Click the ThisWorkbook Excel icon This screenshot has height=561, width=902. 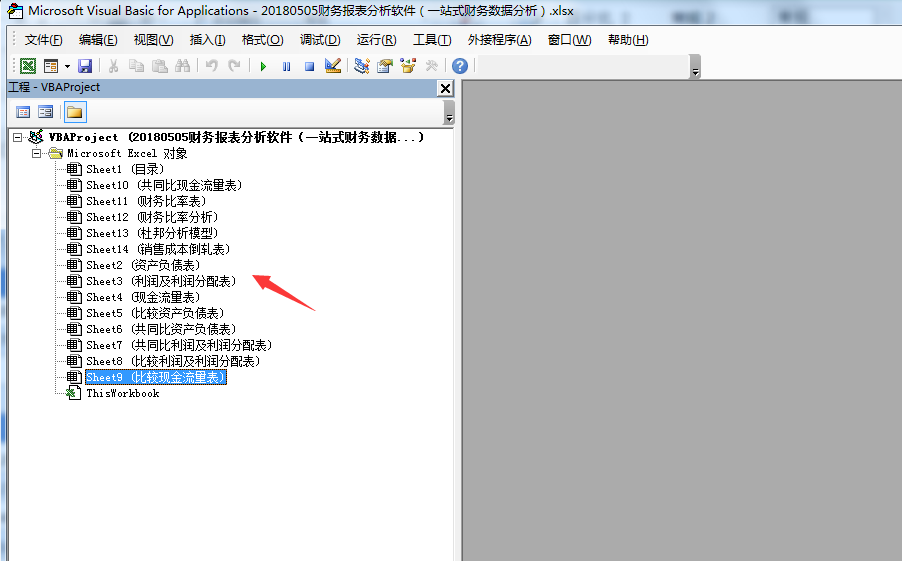[73, 394]
